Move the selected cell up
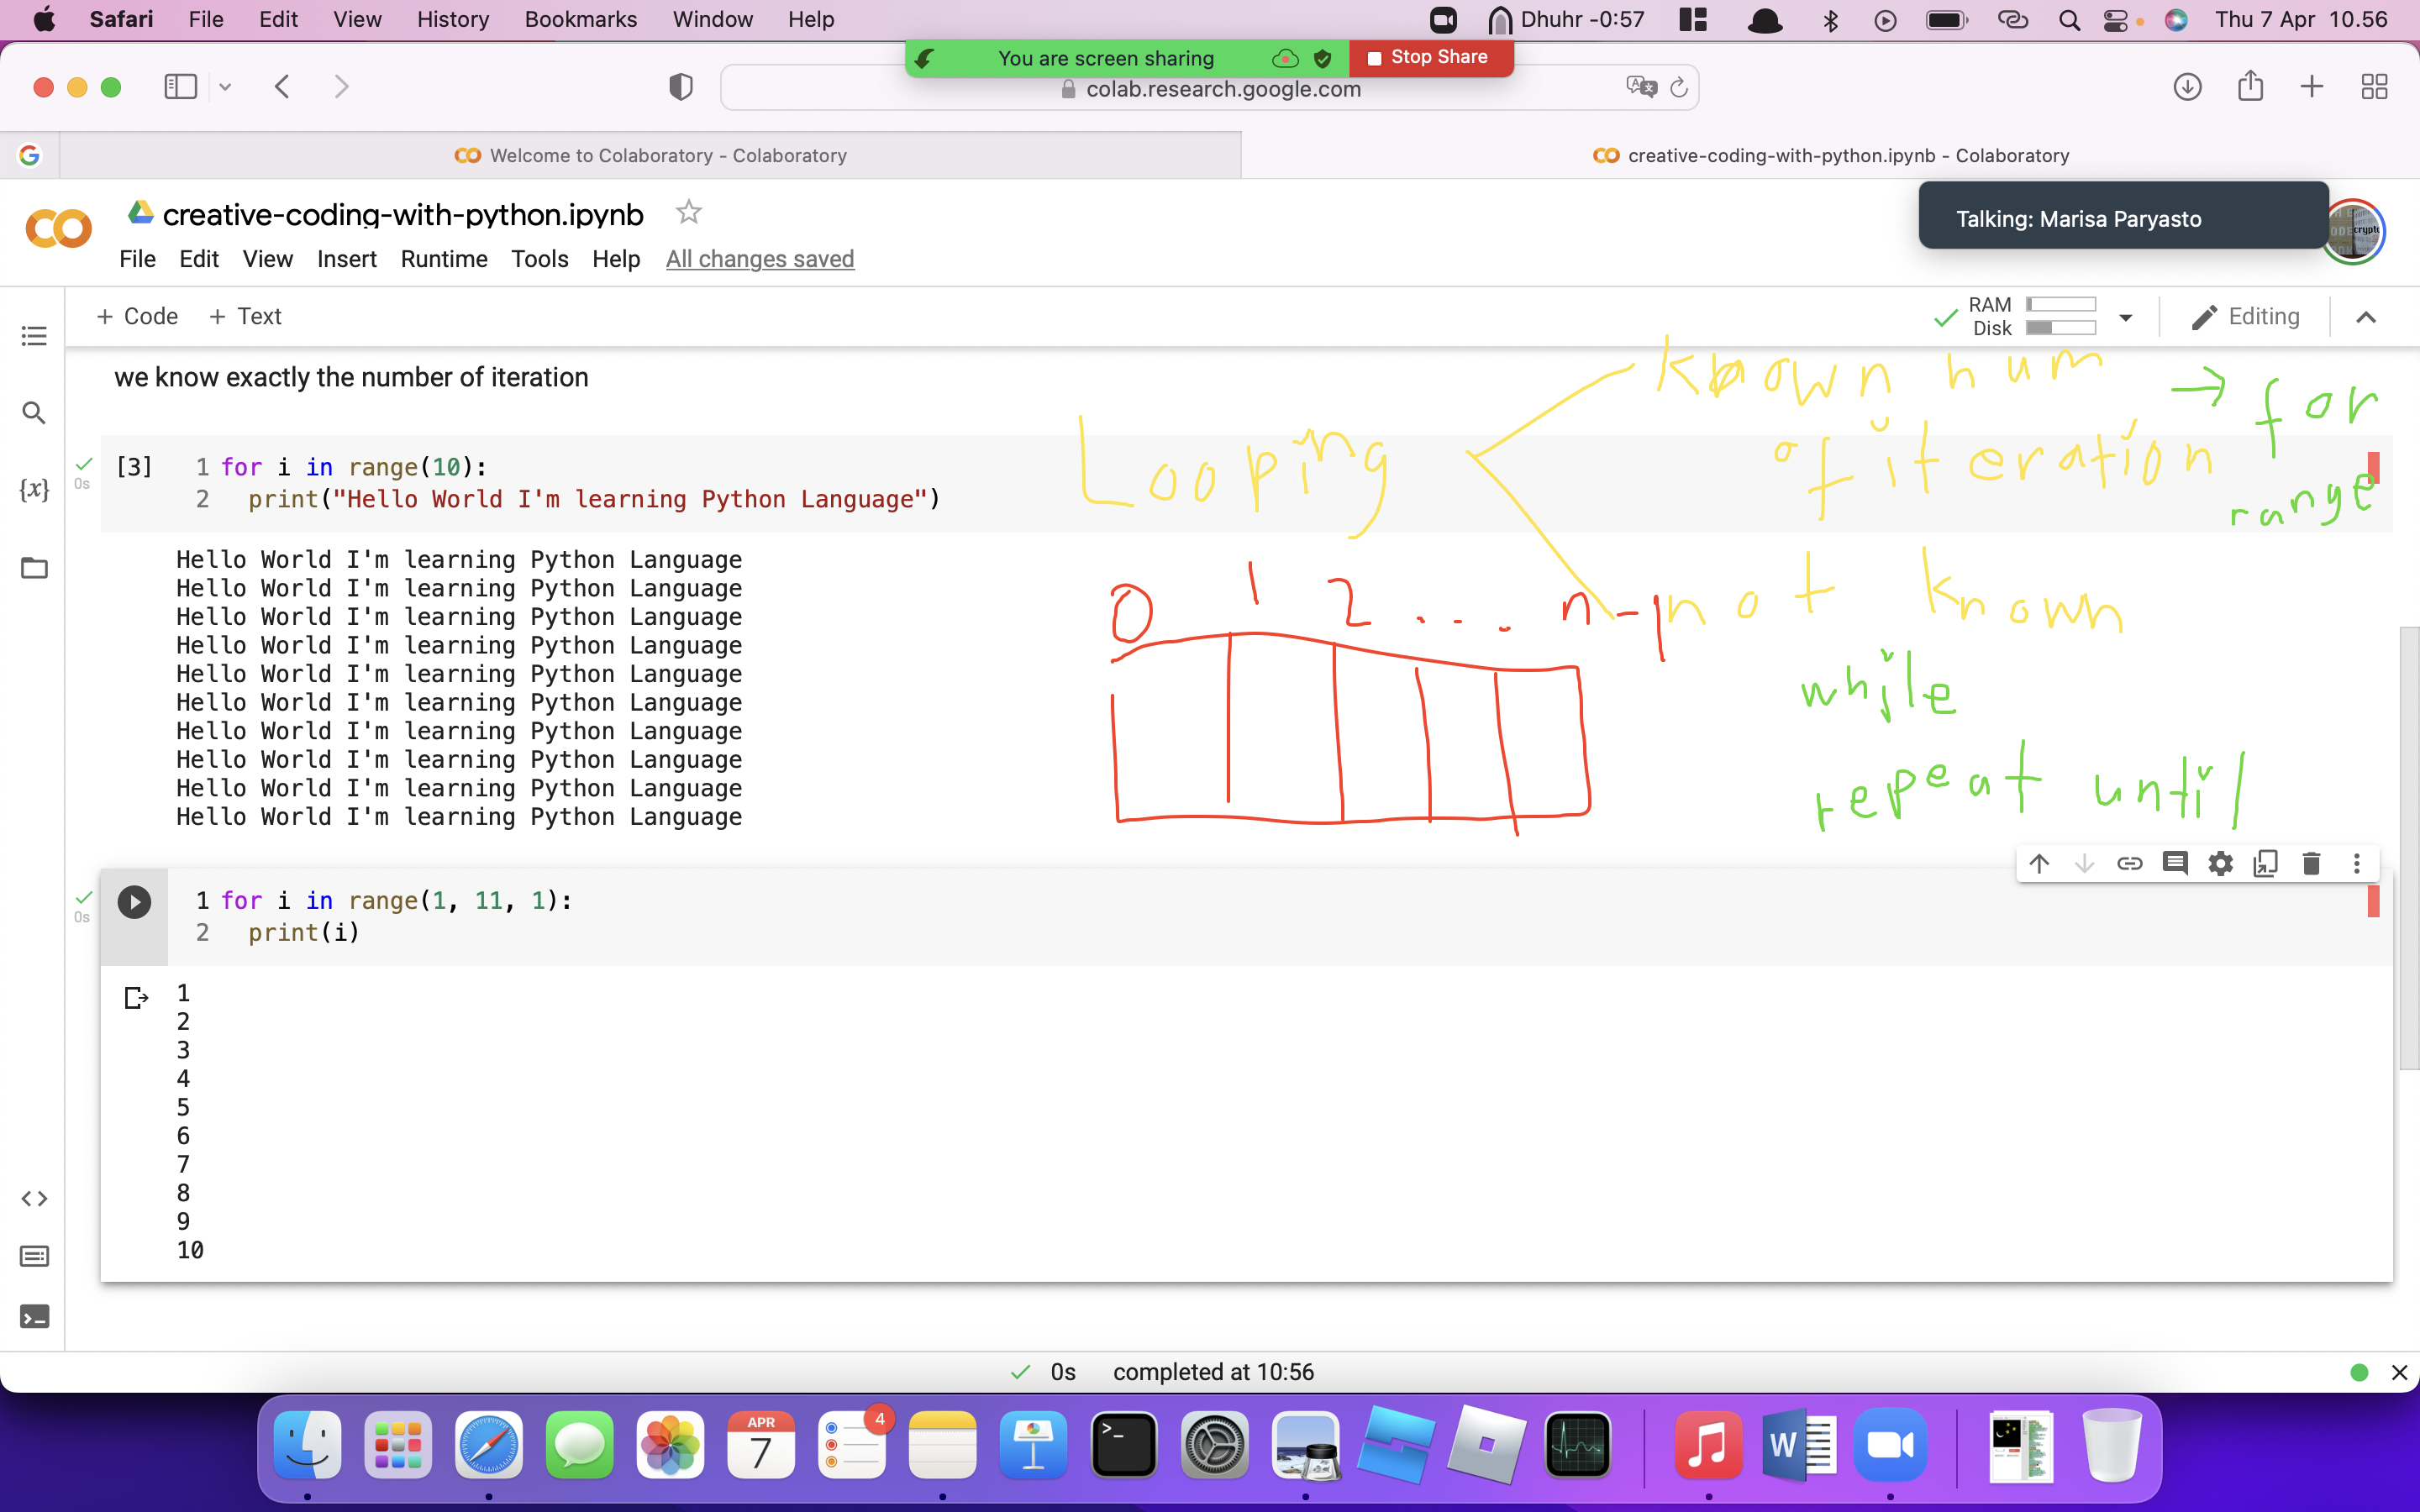 pos(2039,863)
